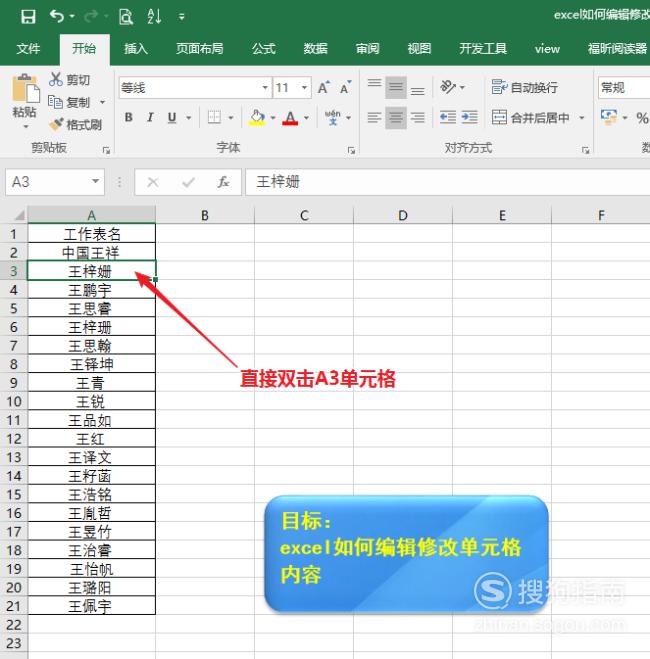This screenshot has height=659, width=650.
Task: Align text left
Action: point(374,117)
